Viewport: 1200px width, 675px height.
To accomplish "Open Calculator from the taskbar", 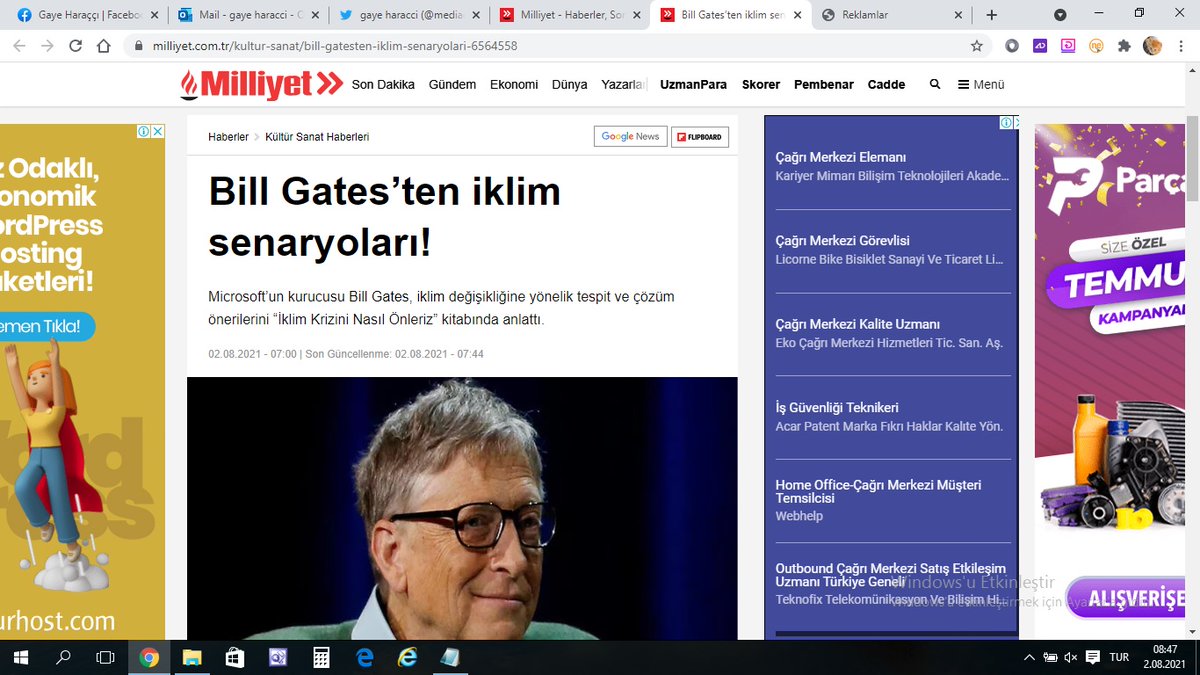I will 322,657.
